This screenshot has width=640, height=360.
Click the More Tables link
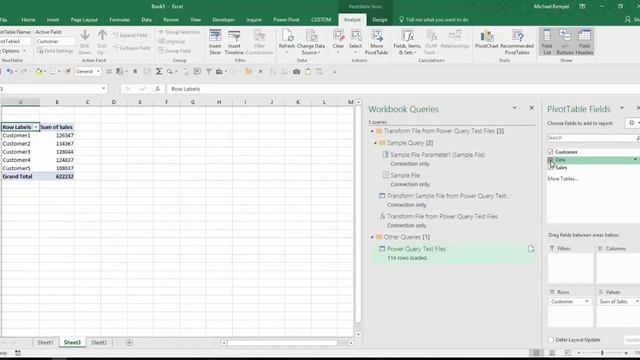point(563,179)
